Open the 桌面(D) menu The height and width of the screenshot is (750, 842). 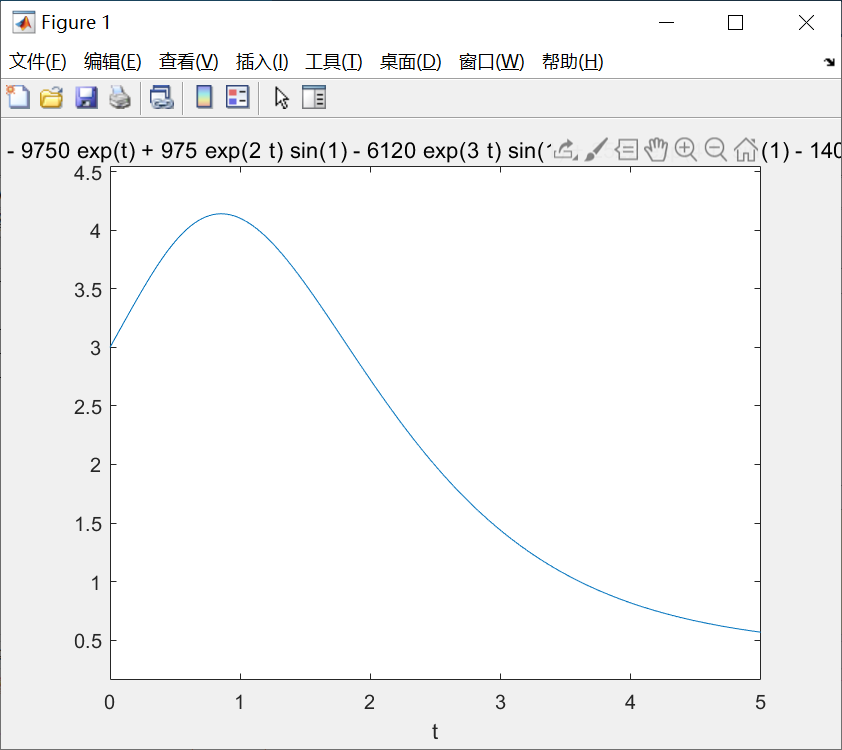coord(410,62)
